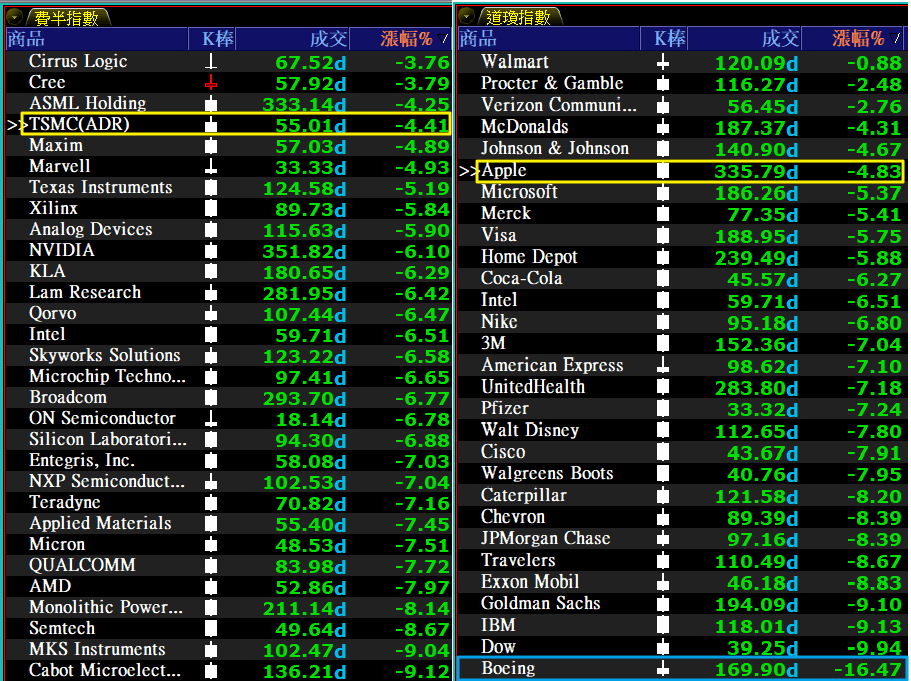Click 商品 column header in 道瓊指數 panel

click(x=548, y=38)
